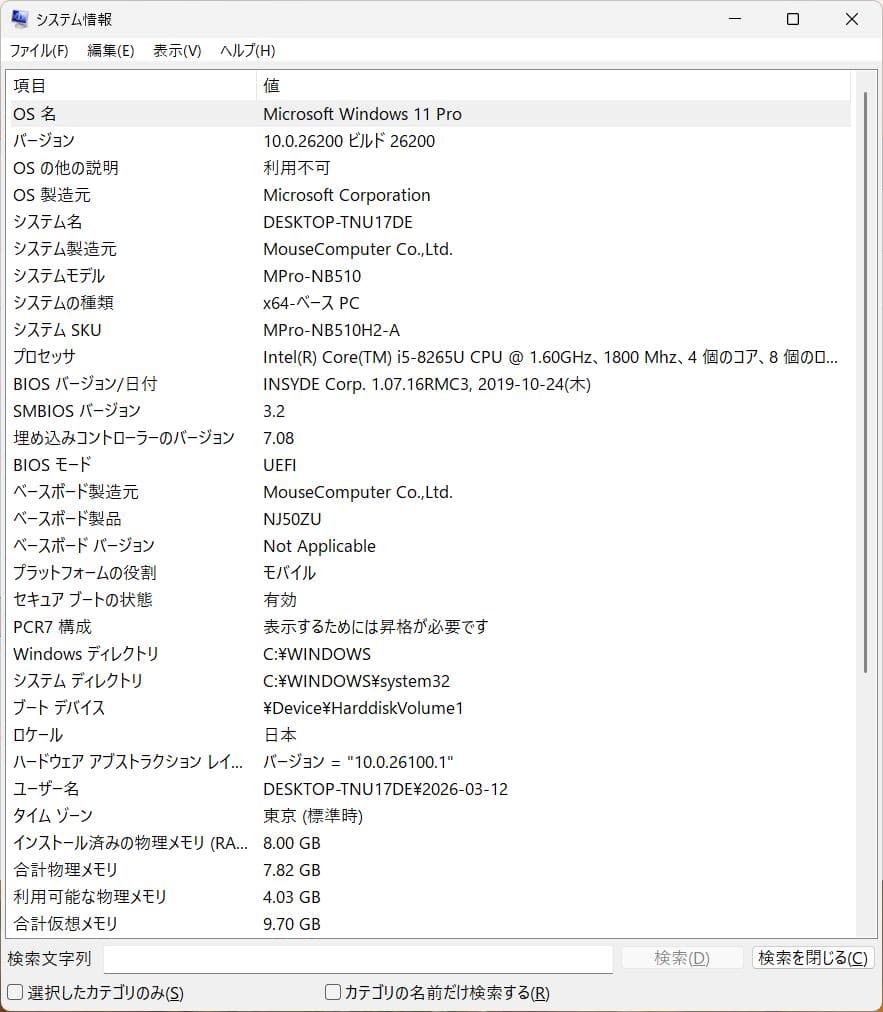Select the OS 名 row
This screenshot has height=1012, width=883.
pos(430,114)
